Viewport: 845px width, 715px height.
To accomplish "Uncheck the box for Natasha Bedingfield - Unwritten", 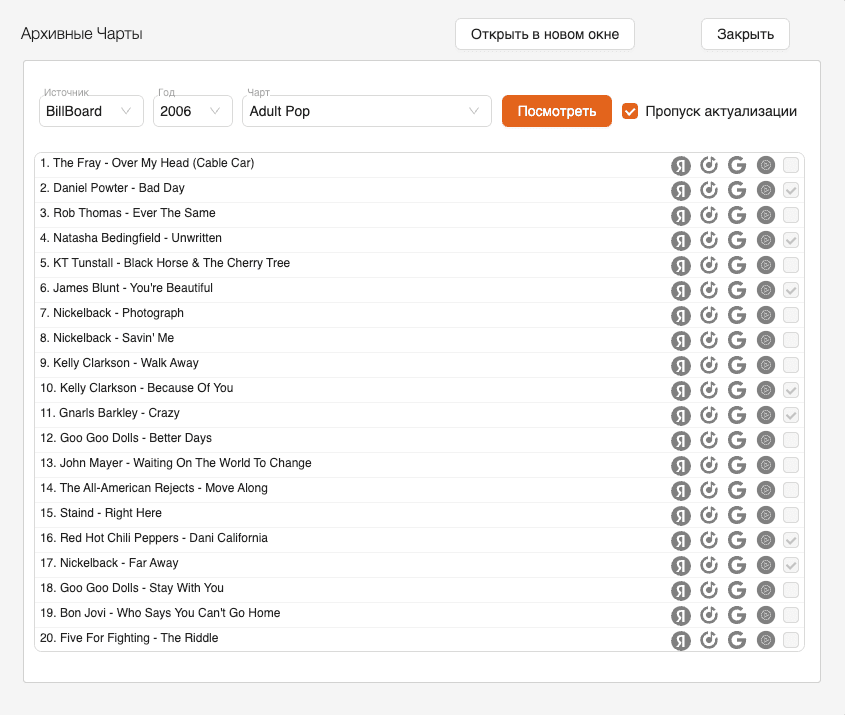I will tap(791, 240).
